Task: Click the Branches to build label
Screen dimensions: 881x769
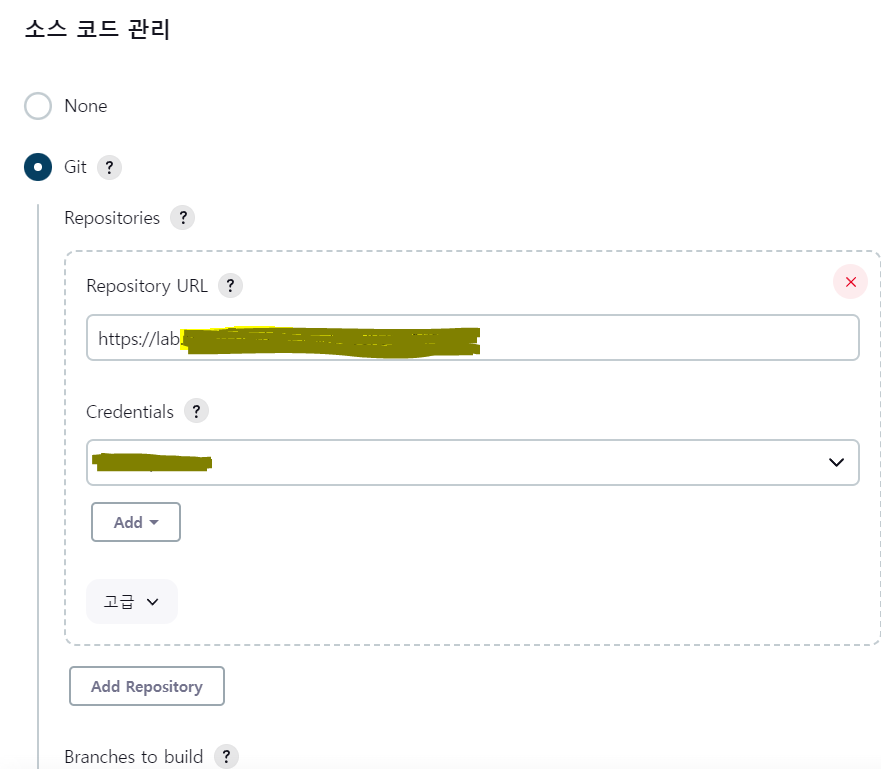Action: (134, 757)
